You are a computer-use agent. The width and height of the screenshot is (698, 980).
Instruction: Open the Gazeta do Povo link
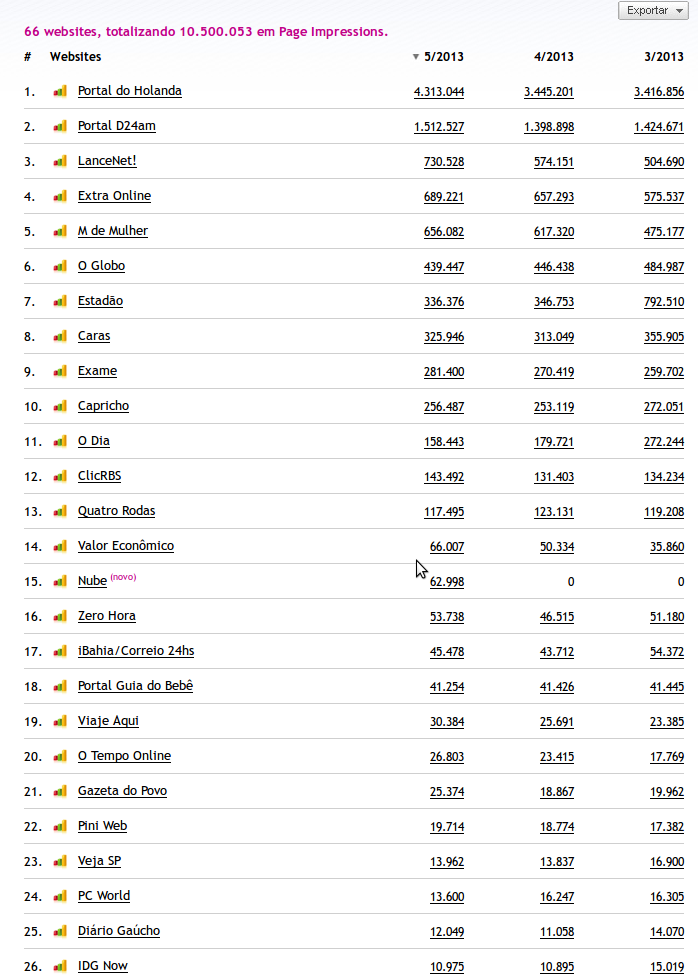(122, 791)
